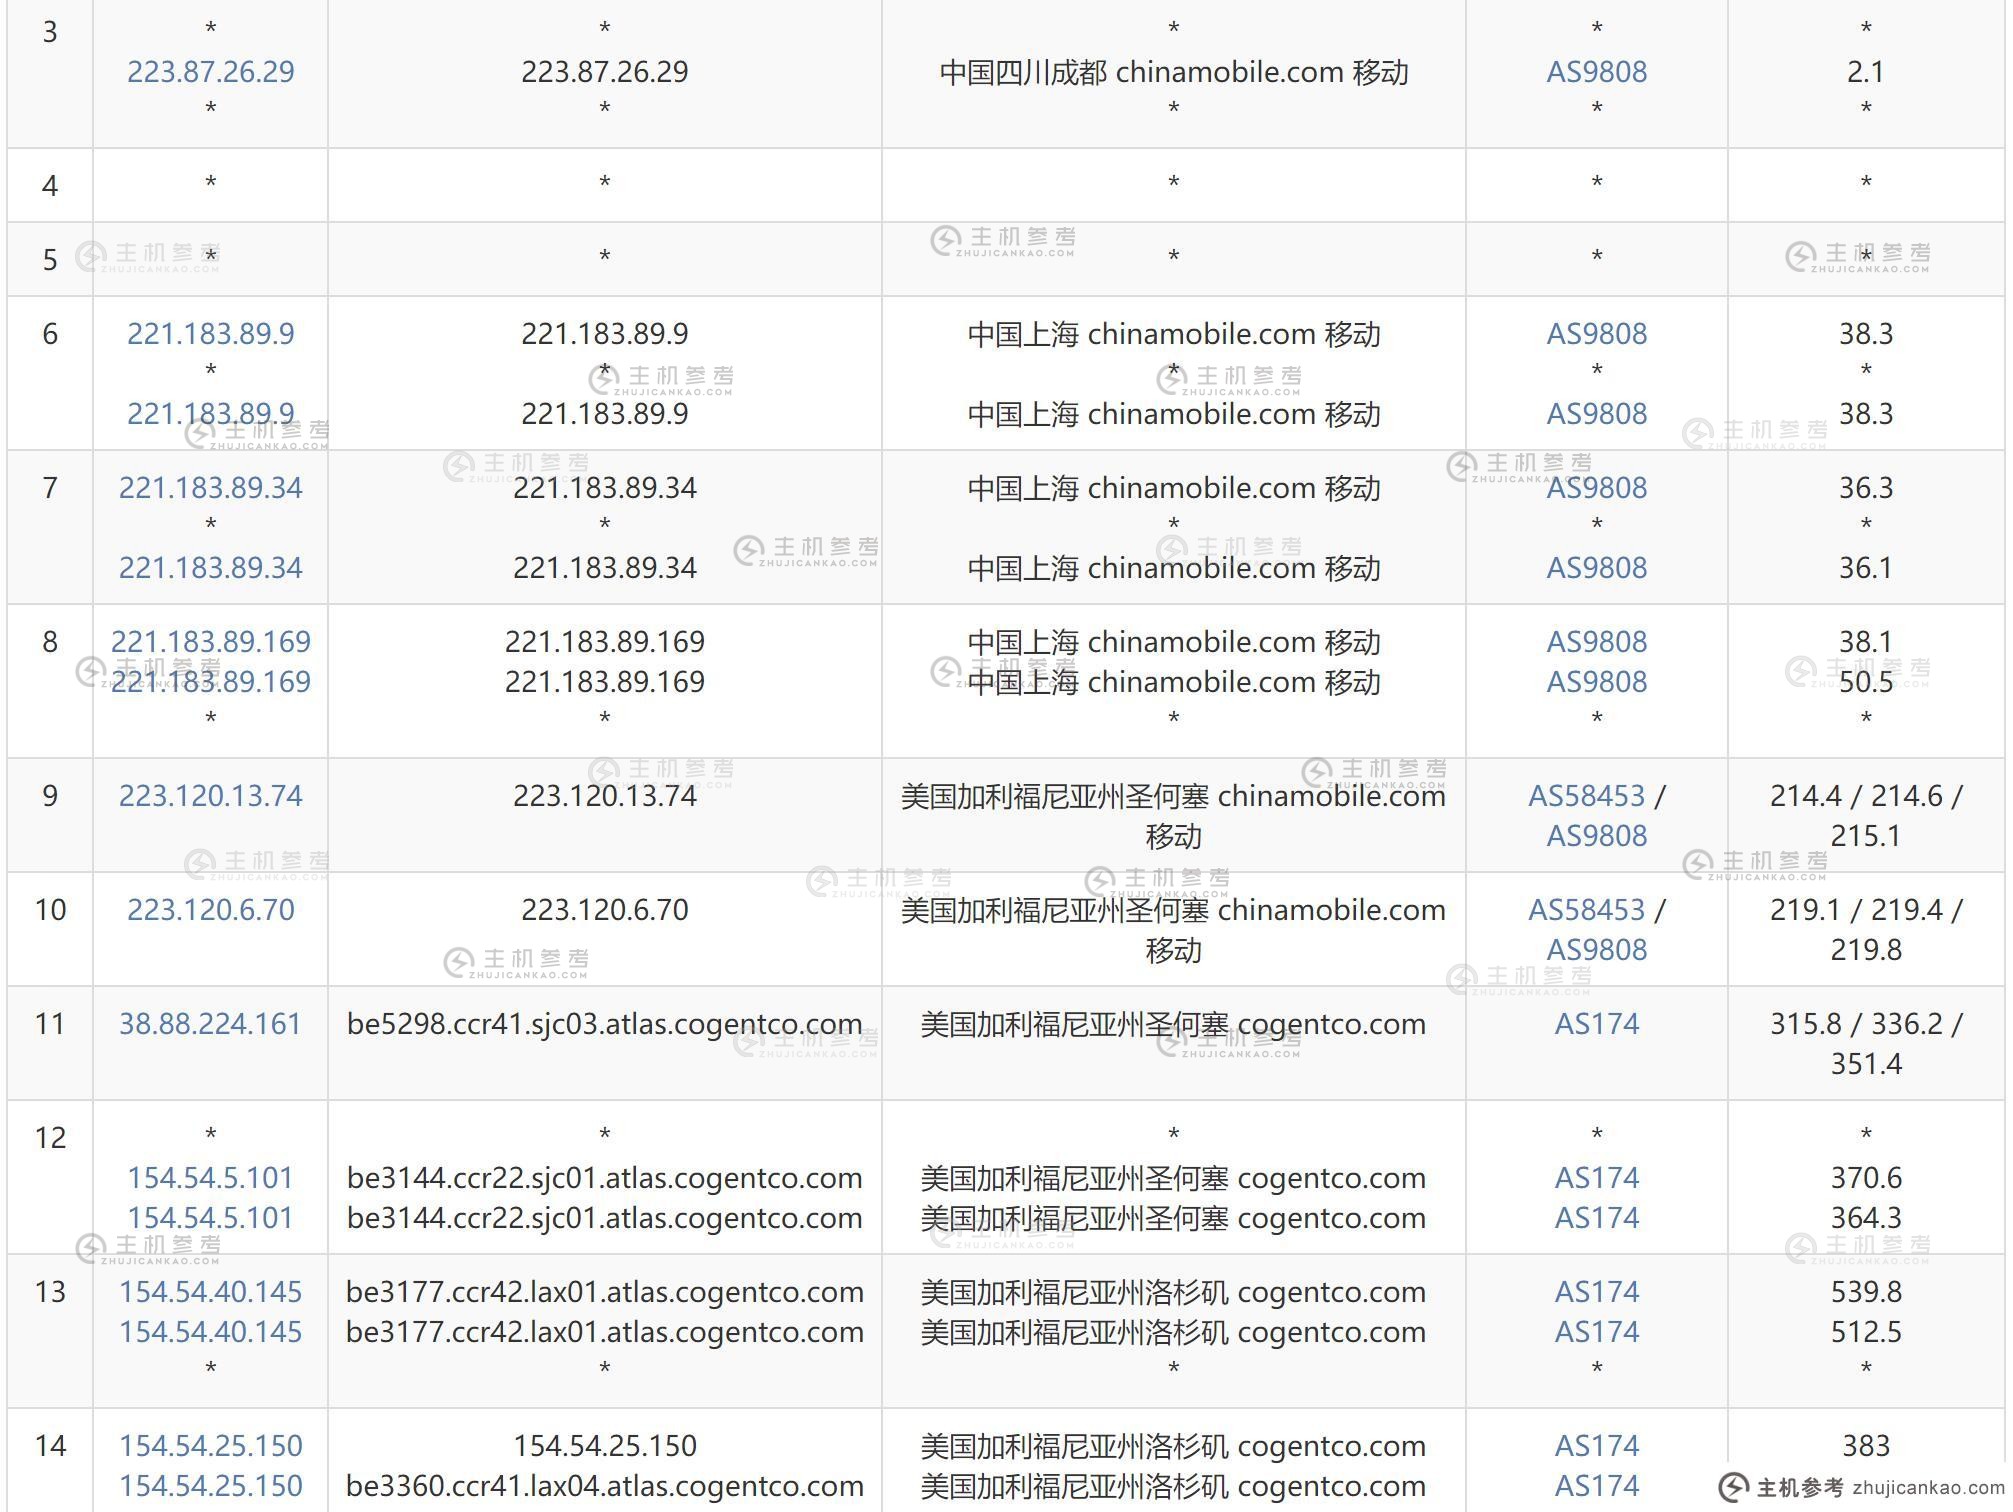Open the 154.54.40.145 link with 512.5 latency

pos(210,1332)
